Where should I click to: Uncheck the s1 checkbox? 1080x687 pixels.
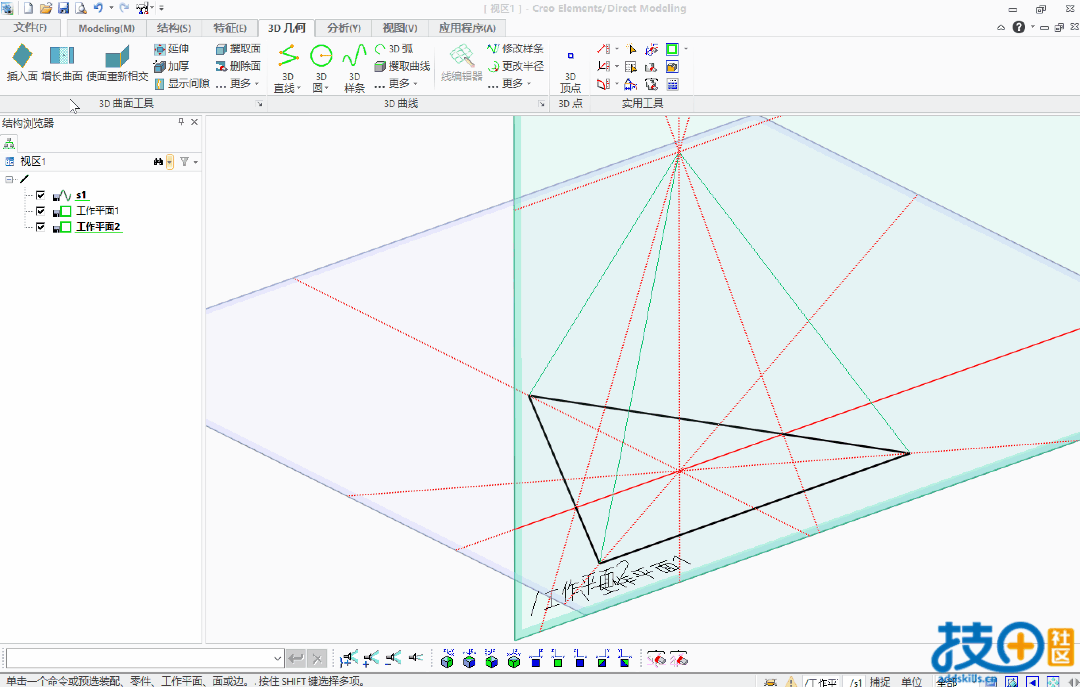click(41, 195)
